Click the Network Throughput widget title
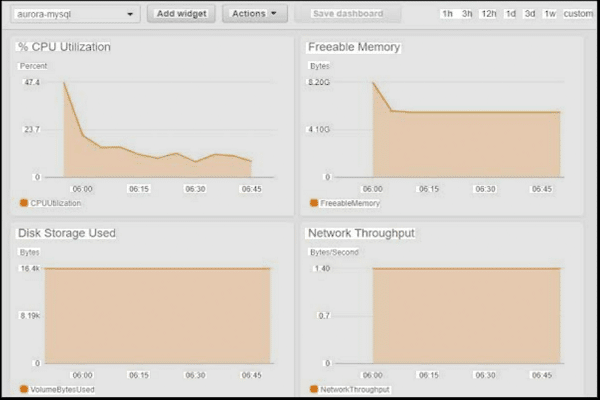The image size is (600, 400). (x=361, y=233)
